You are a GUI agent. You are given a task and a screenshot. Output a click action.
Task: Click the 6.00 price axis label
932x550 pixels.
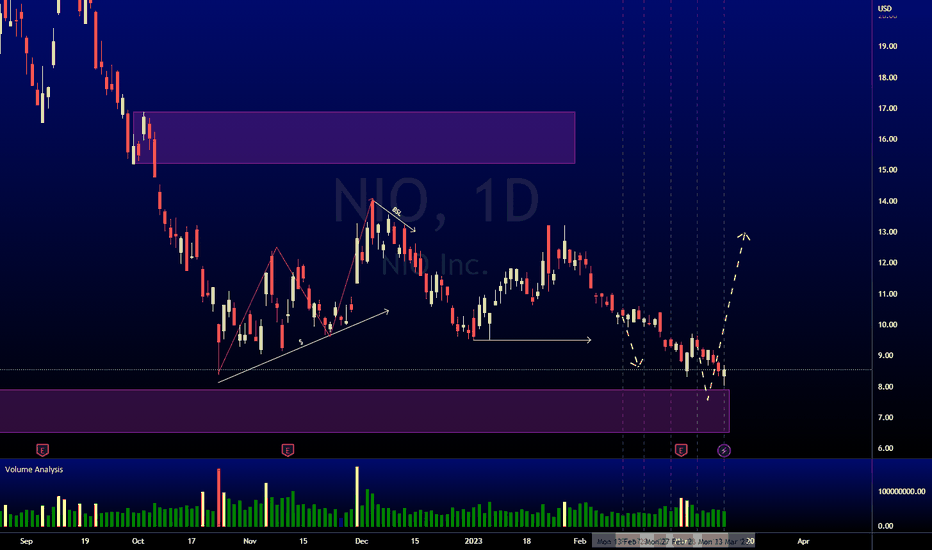click(886, 448)
